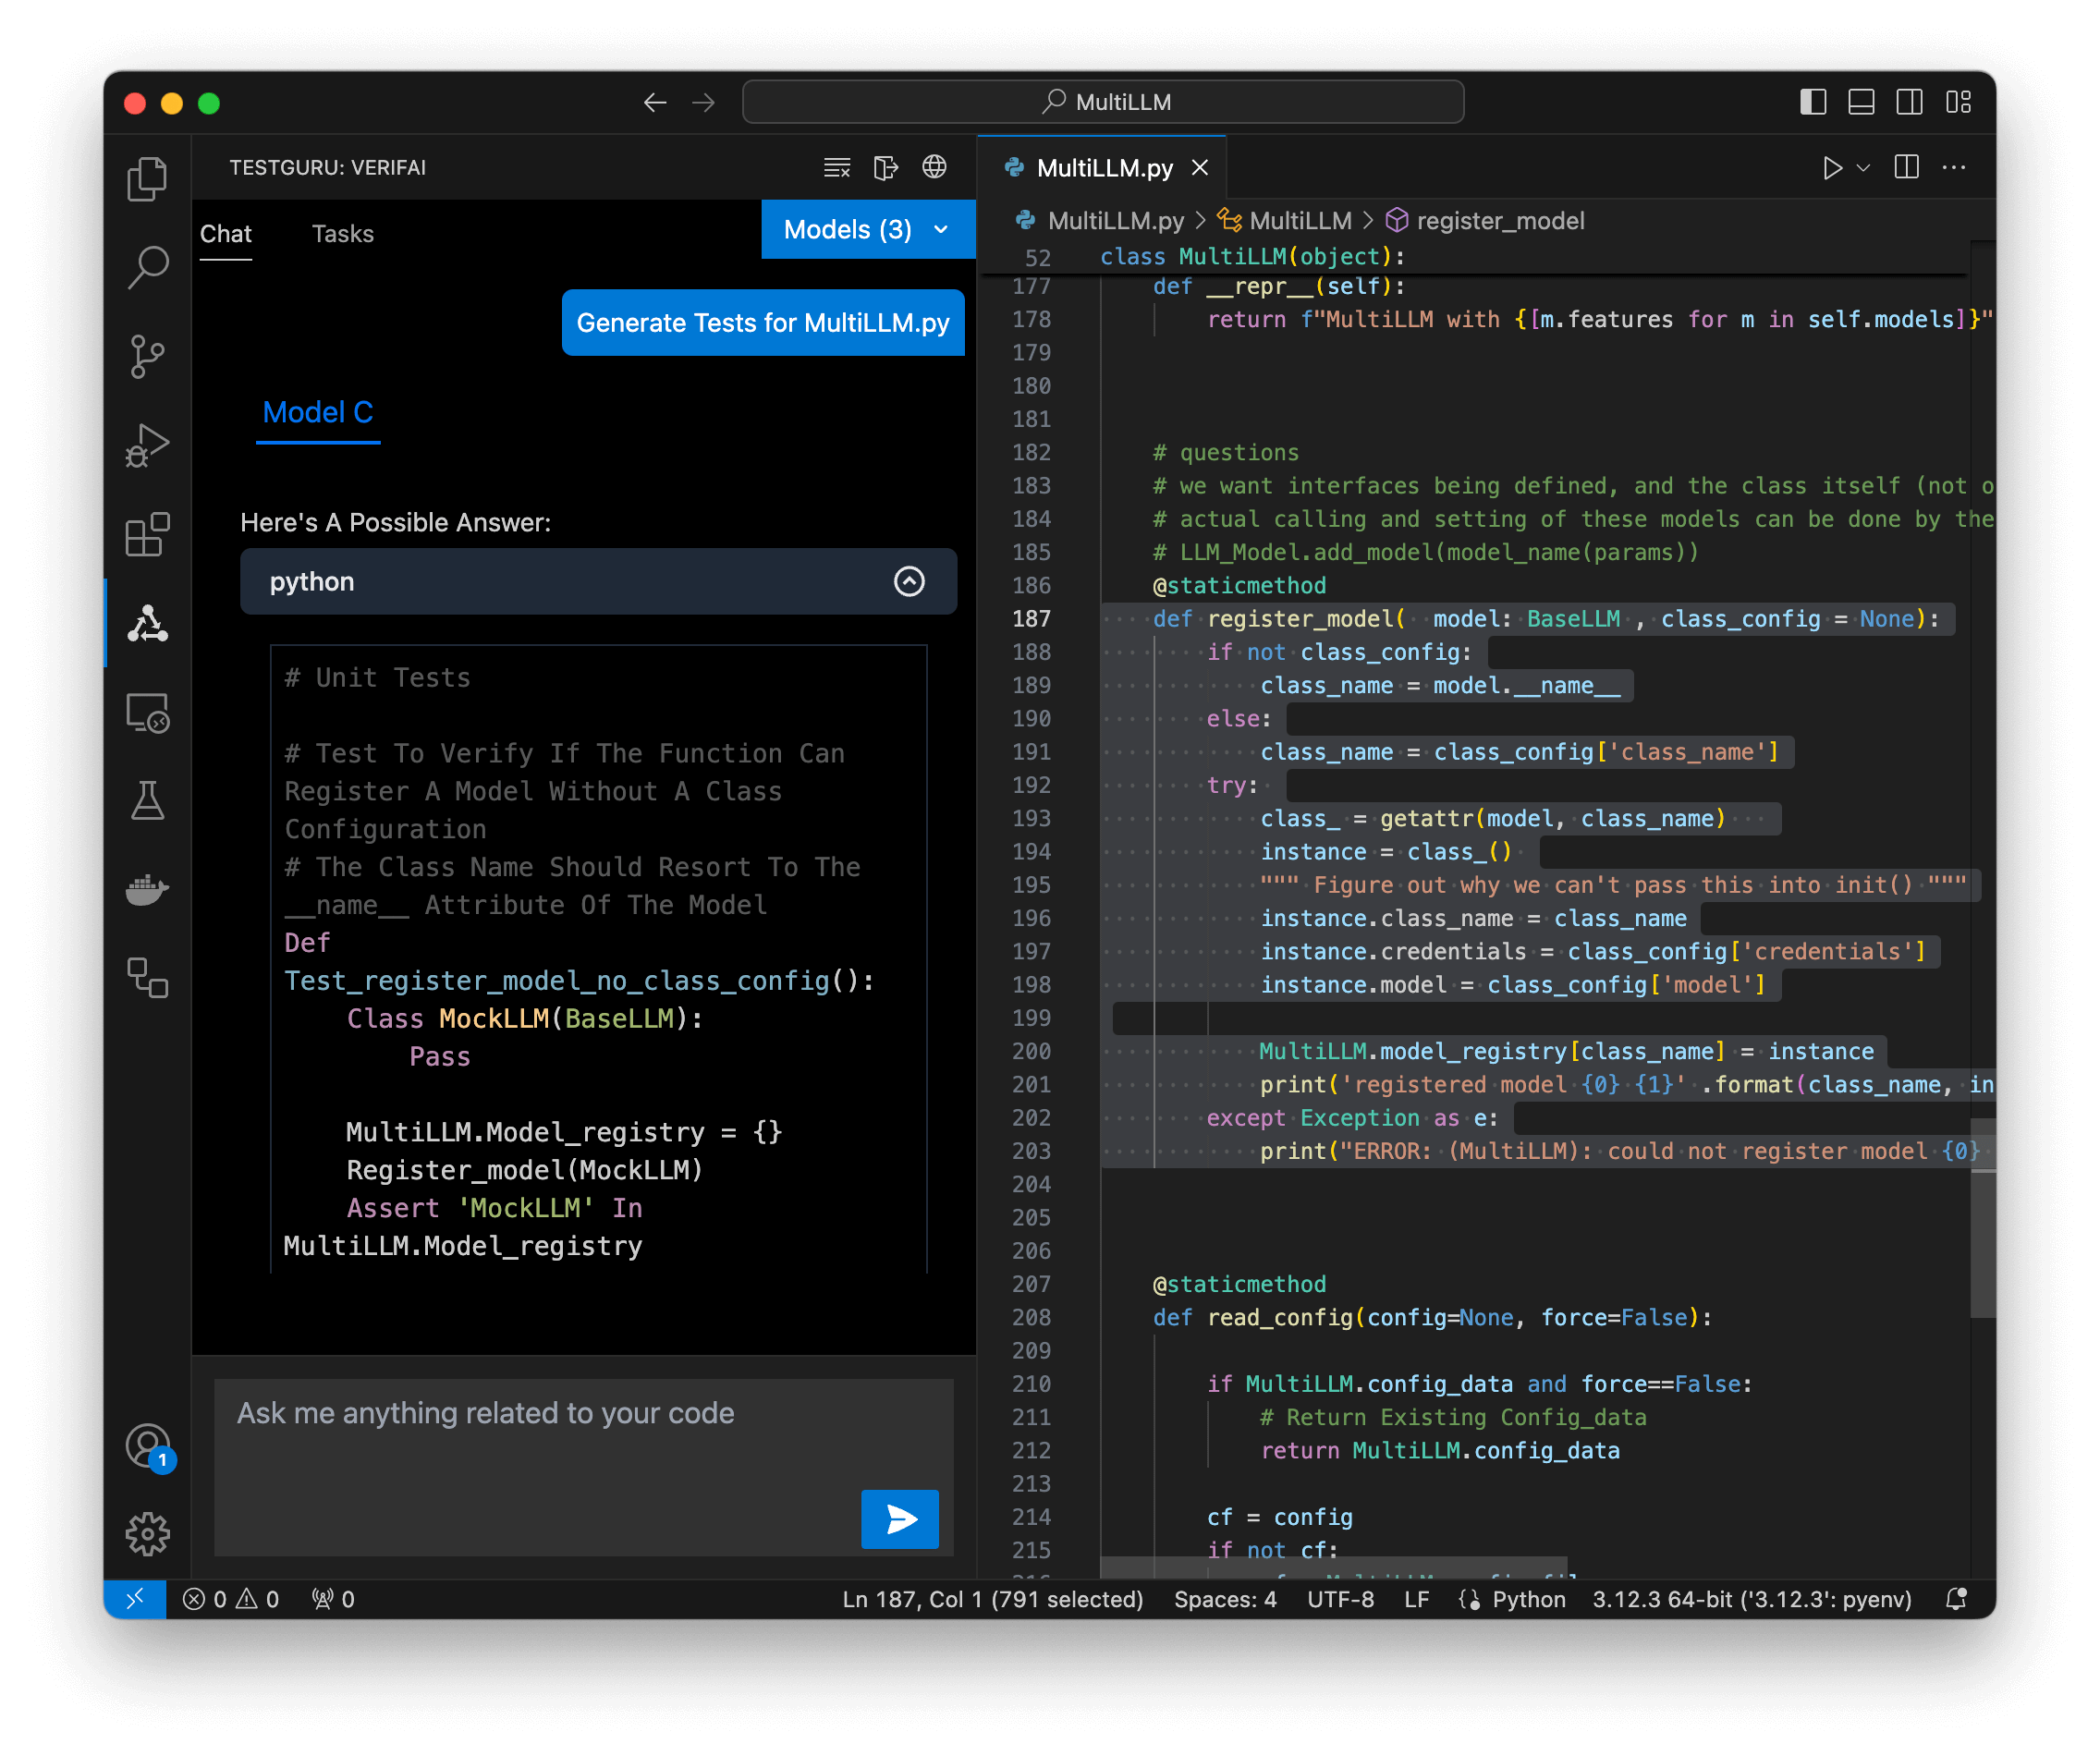Open the Search view icon
This screenshot has width=2100, height=1756.
click(x=147, y=267)
